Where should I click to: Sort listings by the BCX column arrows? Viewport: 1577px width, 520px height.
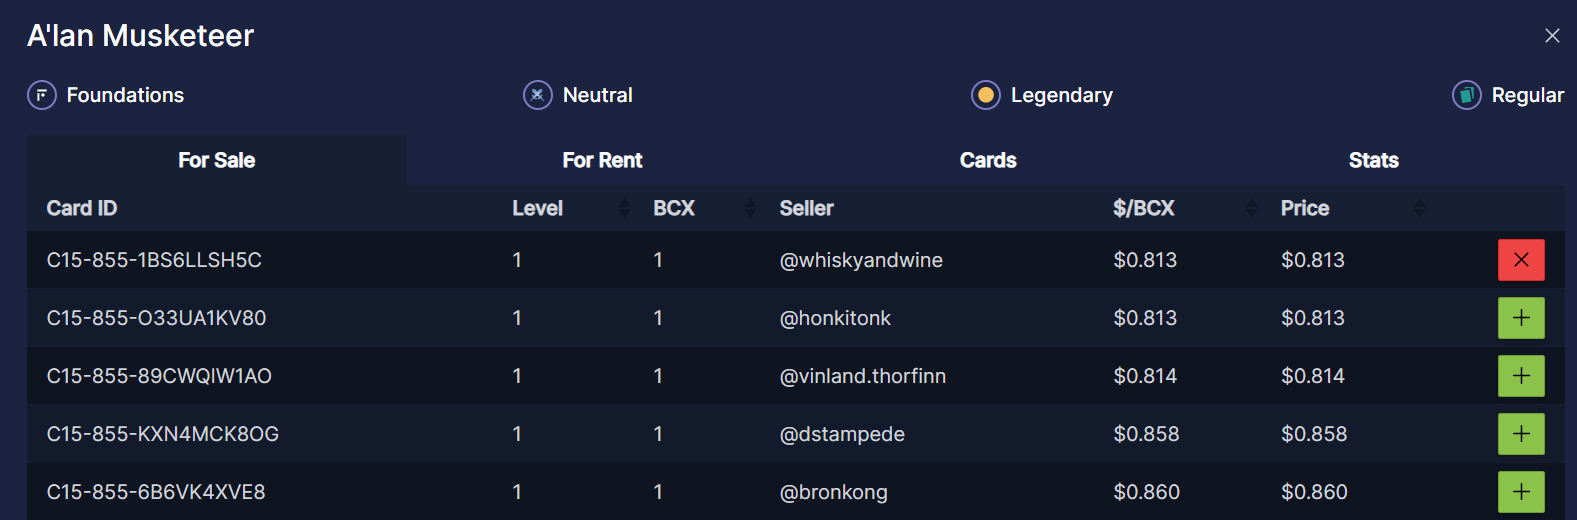751,208
